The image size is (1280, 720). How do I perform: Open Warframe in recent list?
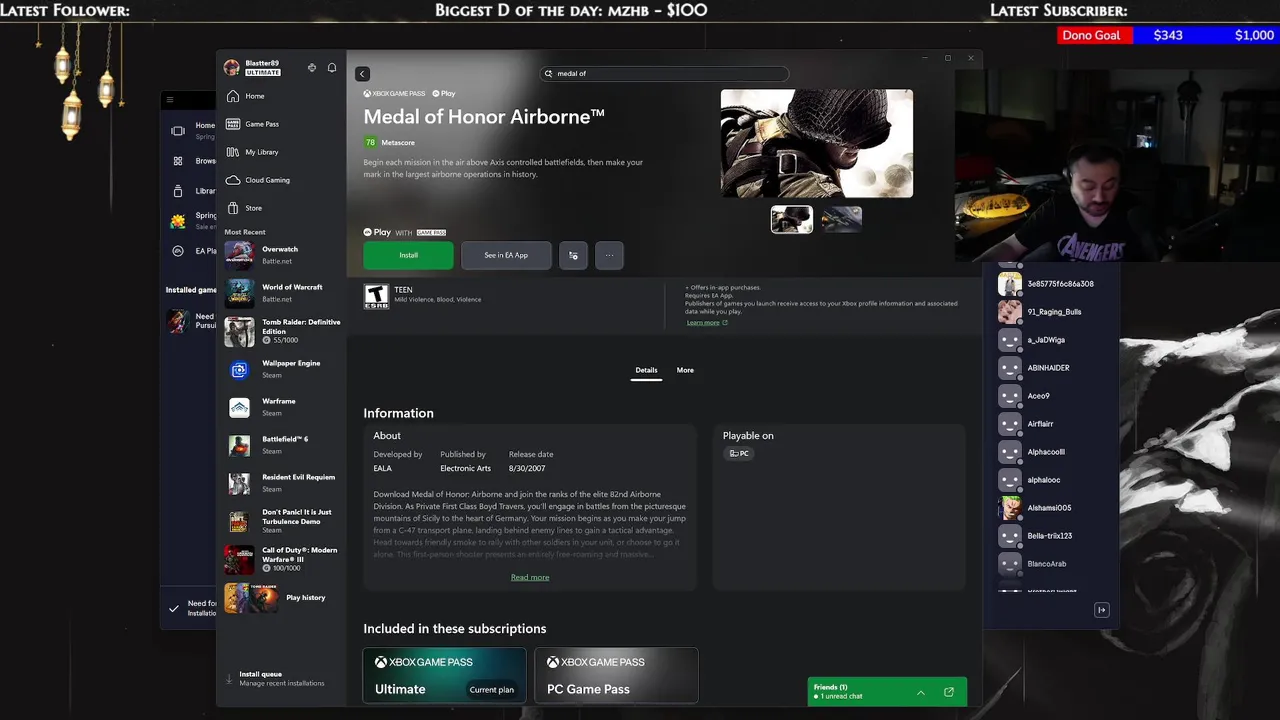coord(282,407)
